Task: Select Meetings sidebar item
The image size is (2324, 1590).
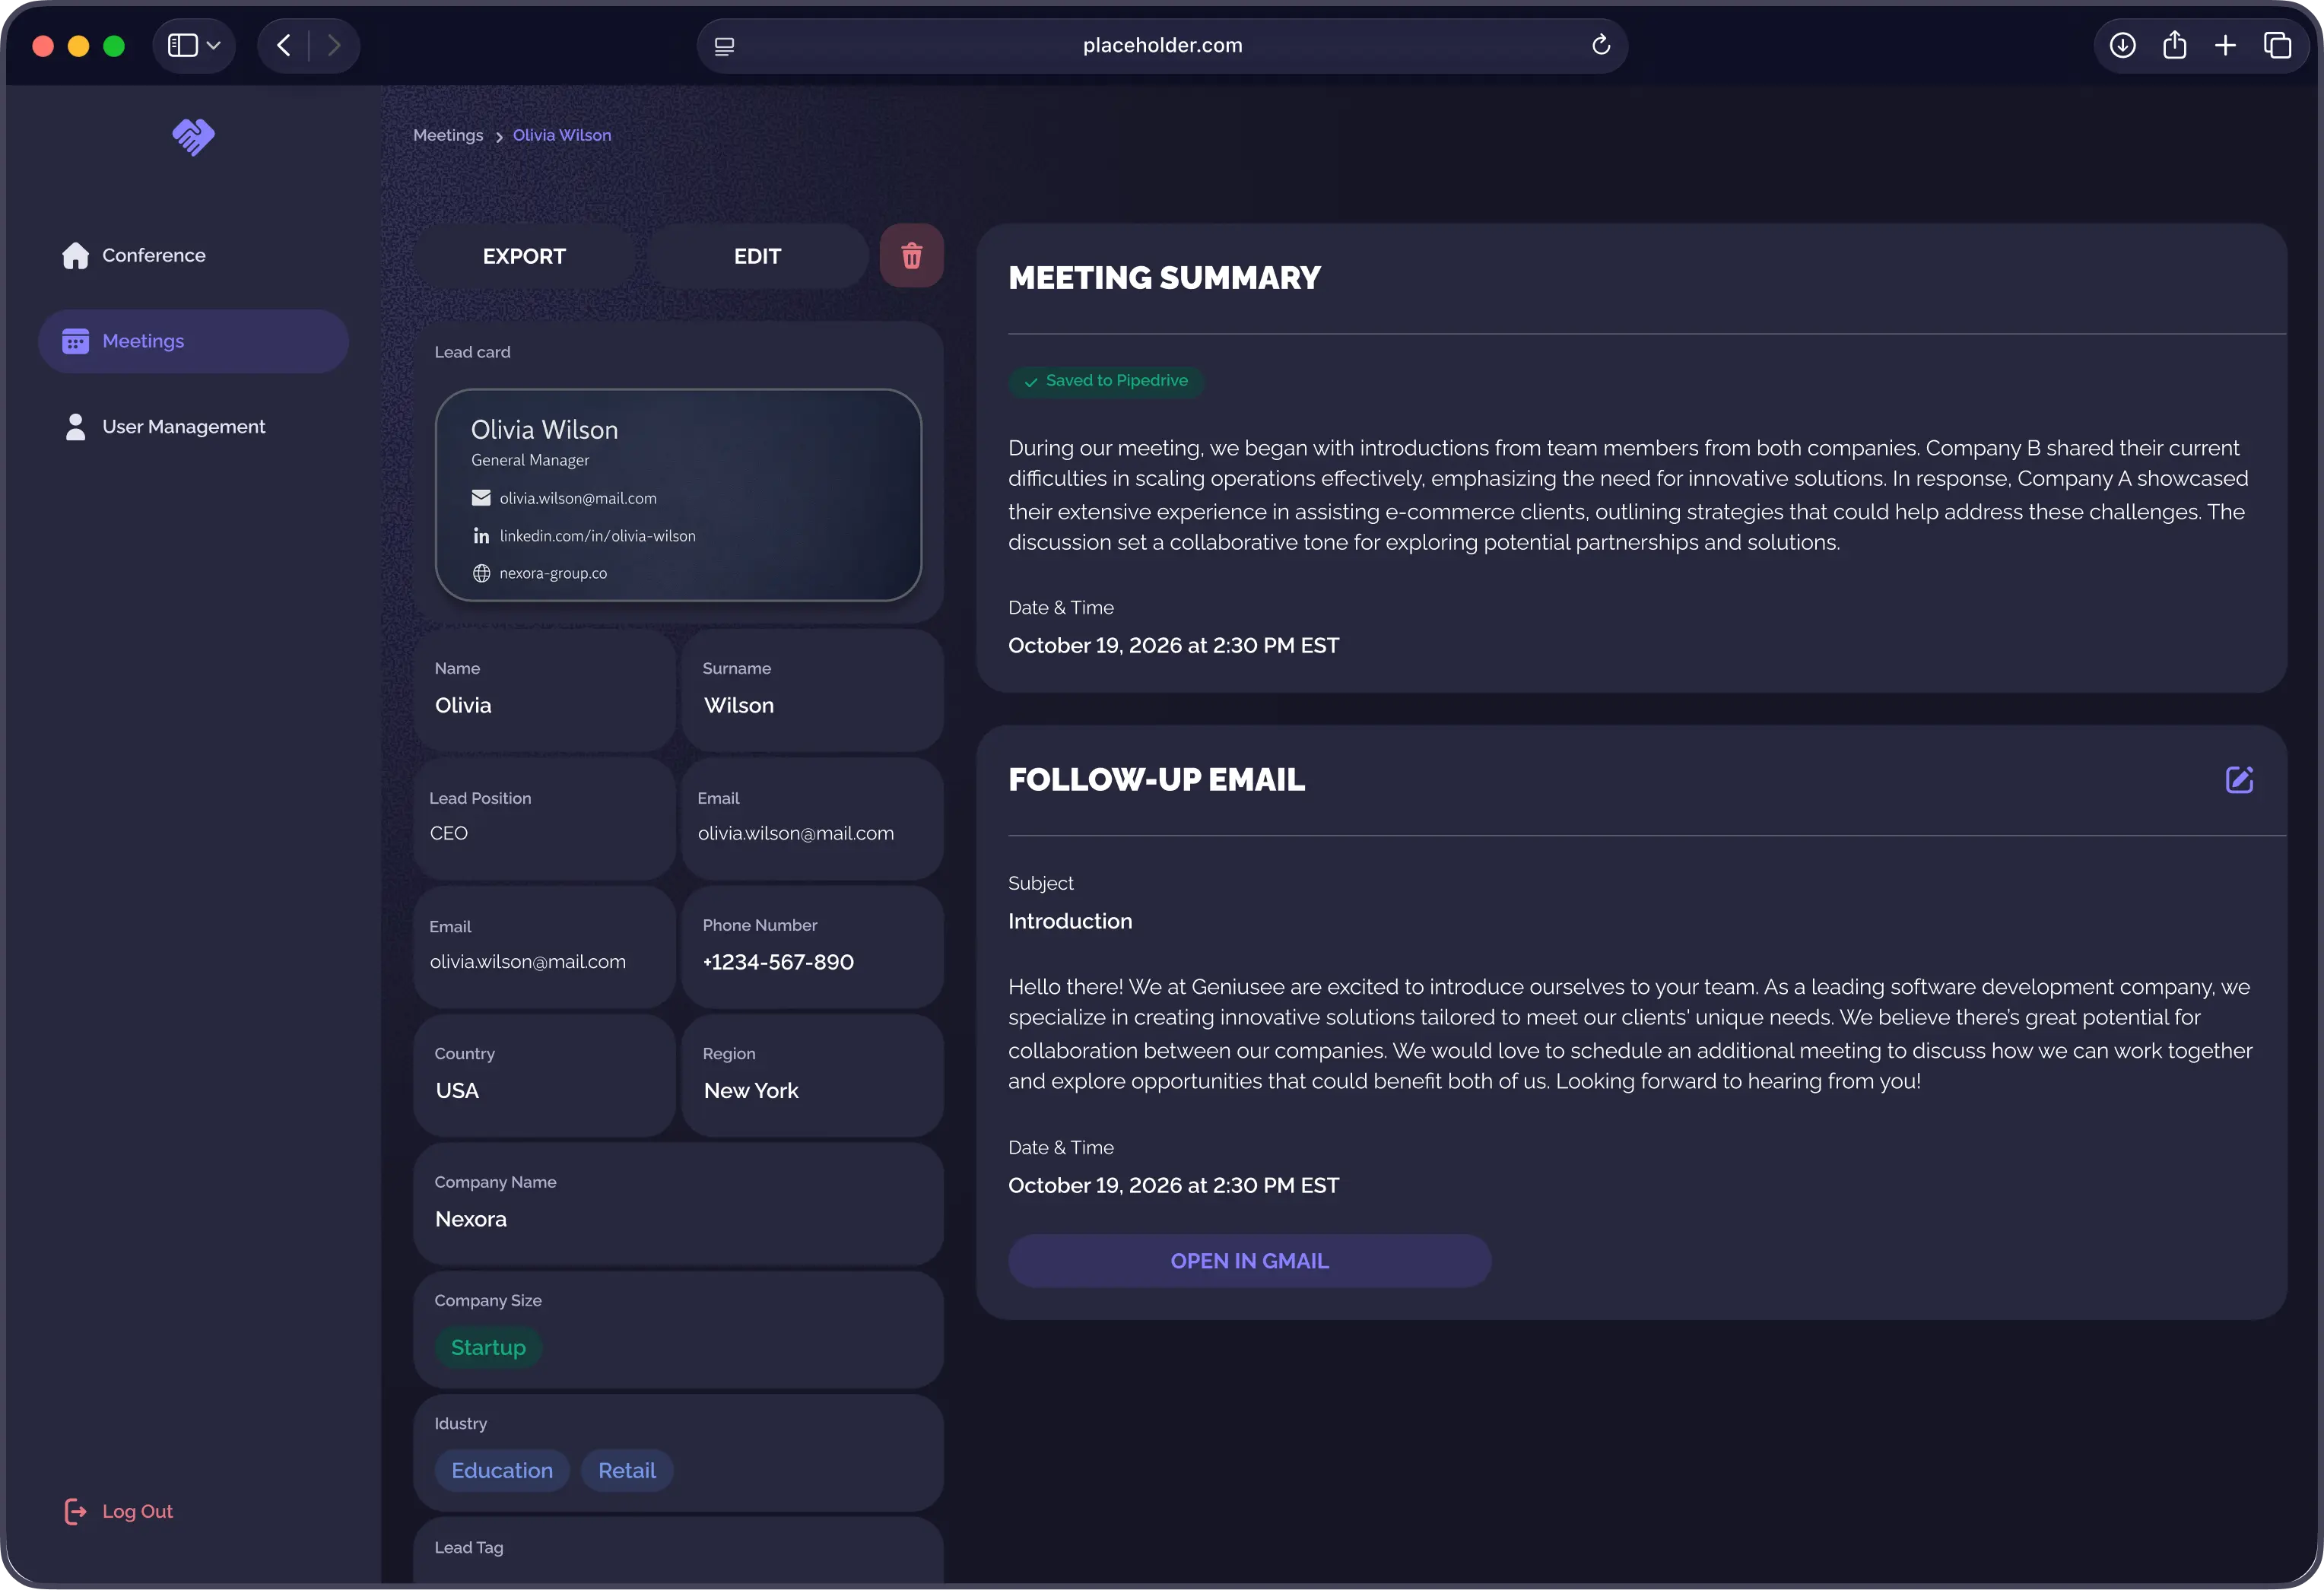Action: (143, 341)
